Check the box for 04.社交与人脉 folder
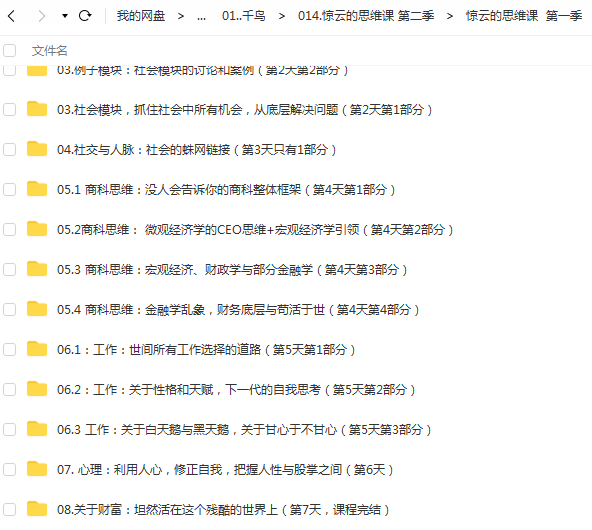Screen dimensions: 592x530 coord(9,149)
